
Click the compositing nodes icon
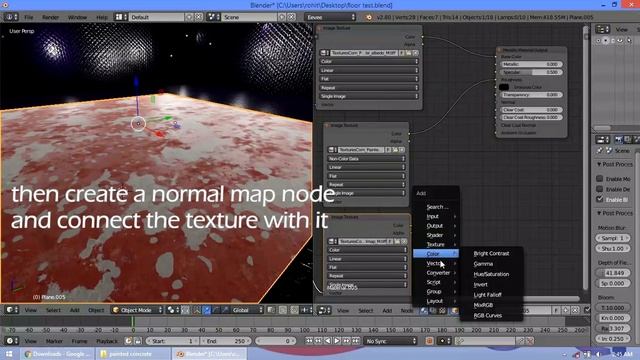433,311
